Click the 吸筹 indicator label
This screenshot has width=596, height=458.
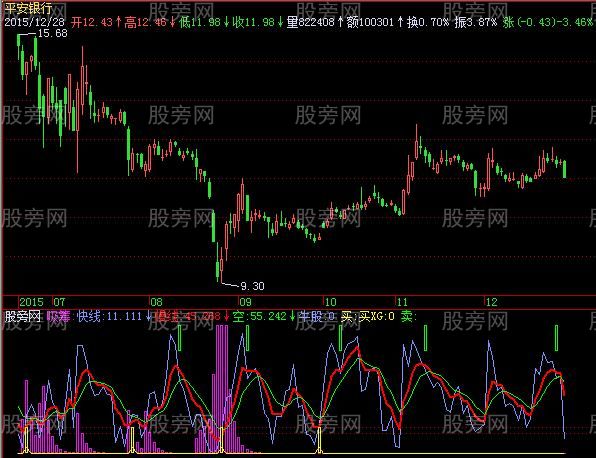[59, 316]
